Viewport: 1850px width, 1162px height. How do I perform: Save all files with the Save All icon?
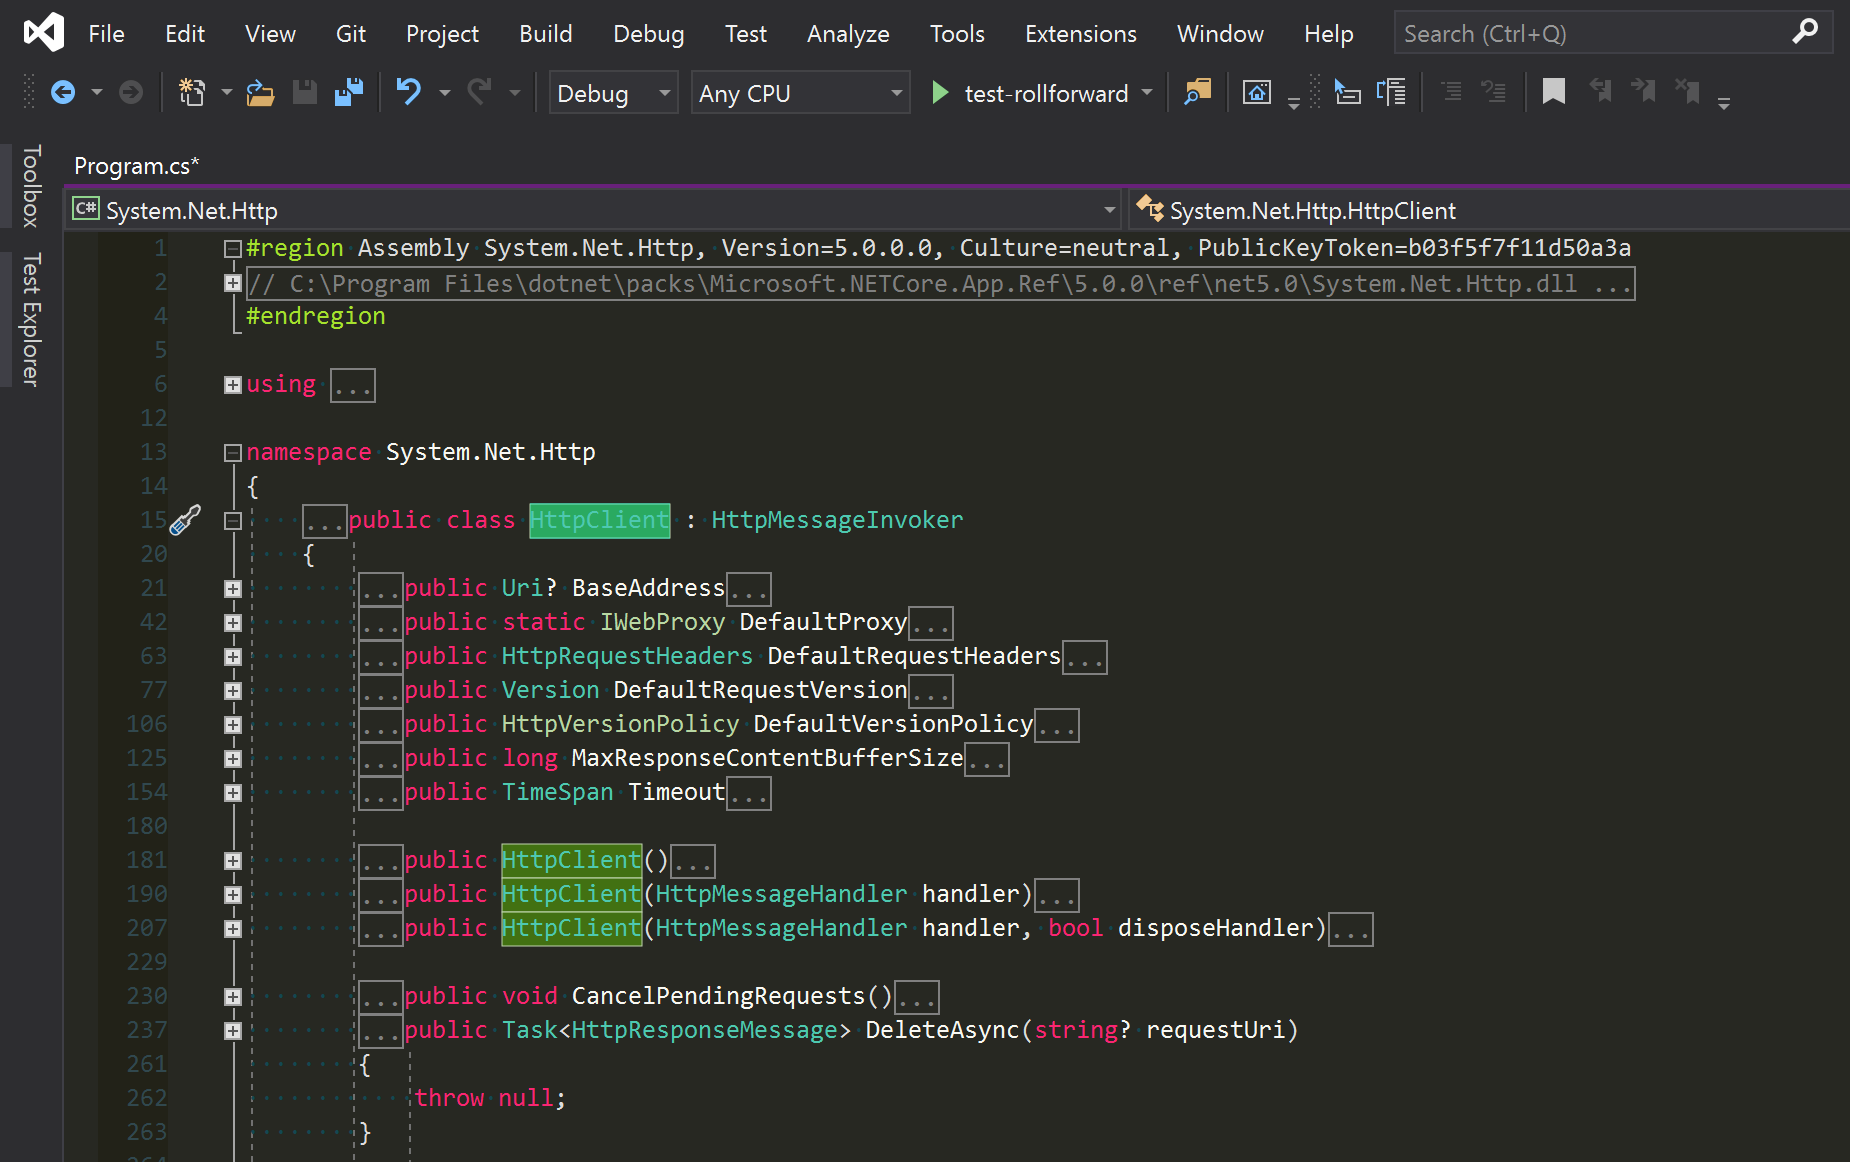point(347,91)
